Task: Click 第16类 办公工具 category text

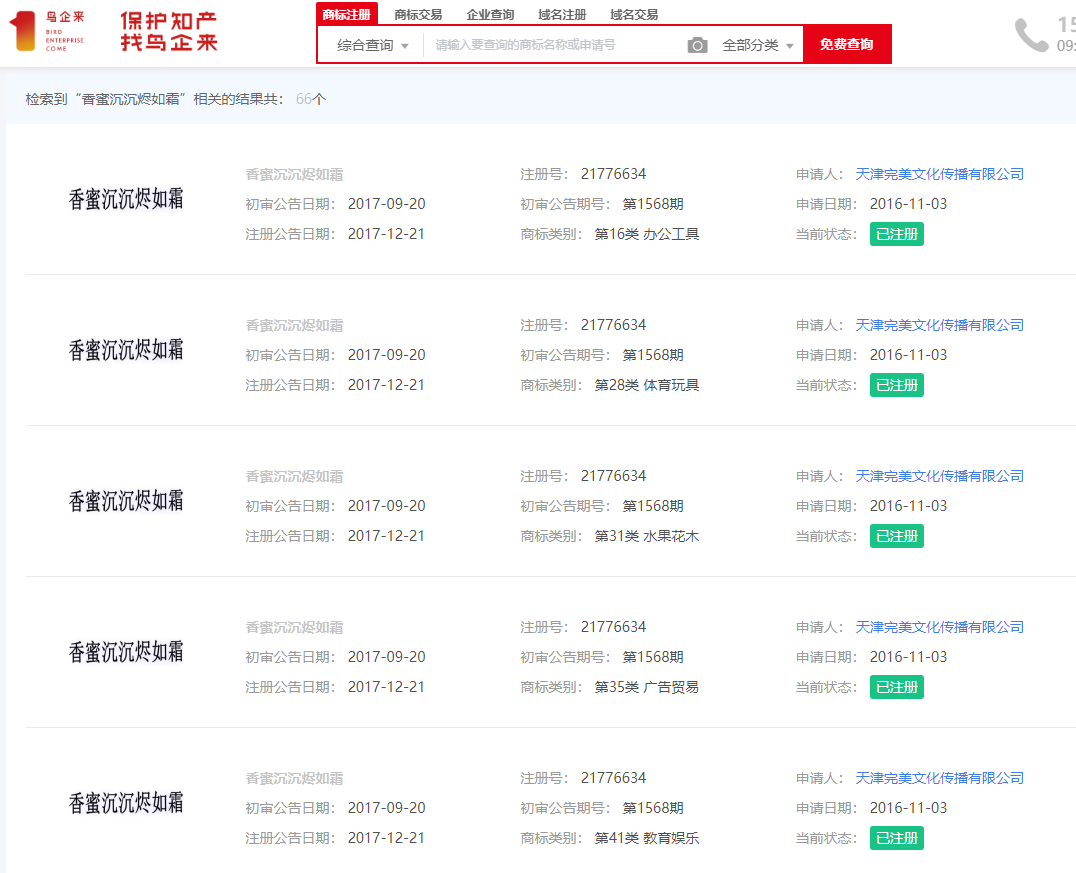Action: [646, 234]
